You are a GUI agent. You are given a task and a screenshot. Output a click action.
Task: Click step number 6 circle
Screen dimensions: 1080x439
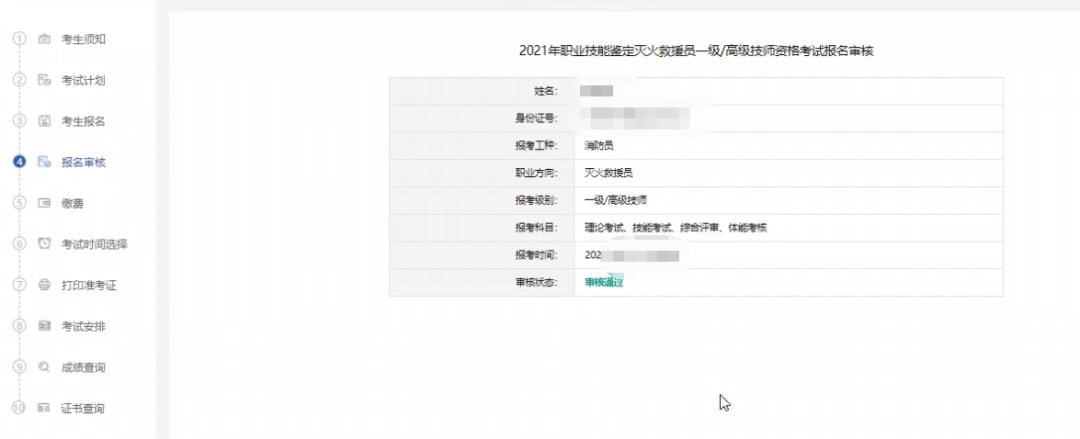[x=19, y=244]
